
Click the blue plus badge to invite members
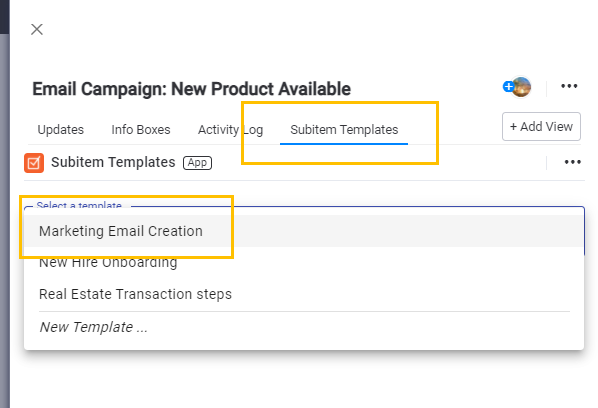508,87
